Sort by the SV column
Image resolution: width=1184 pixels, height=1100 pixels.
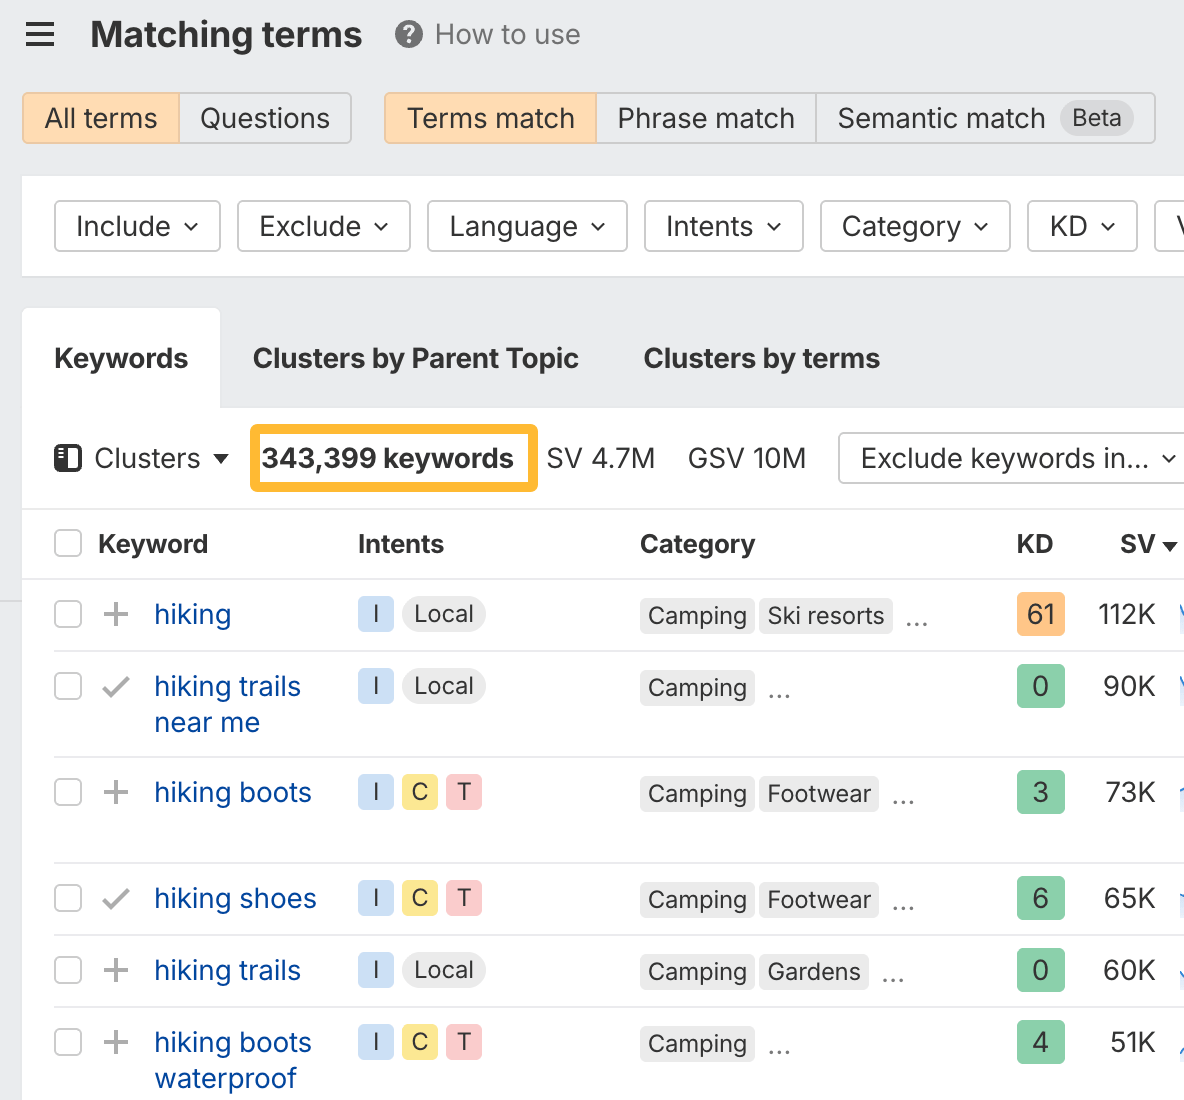coord(1148,544)
